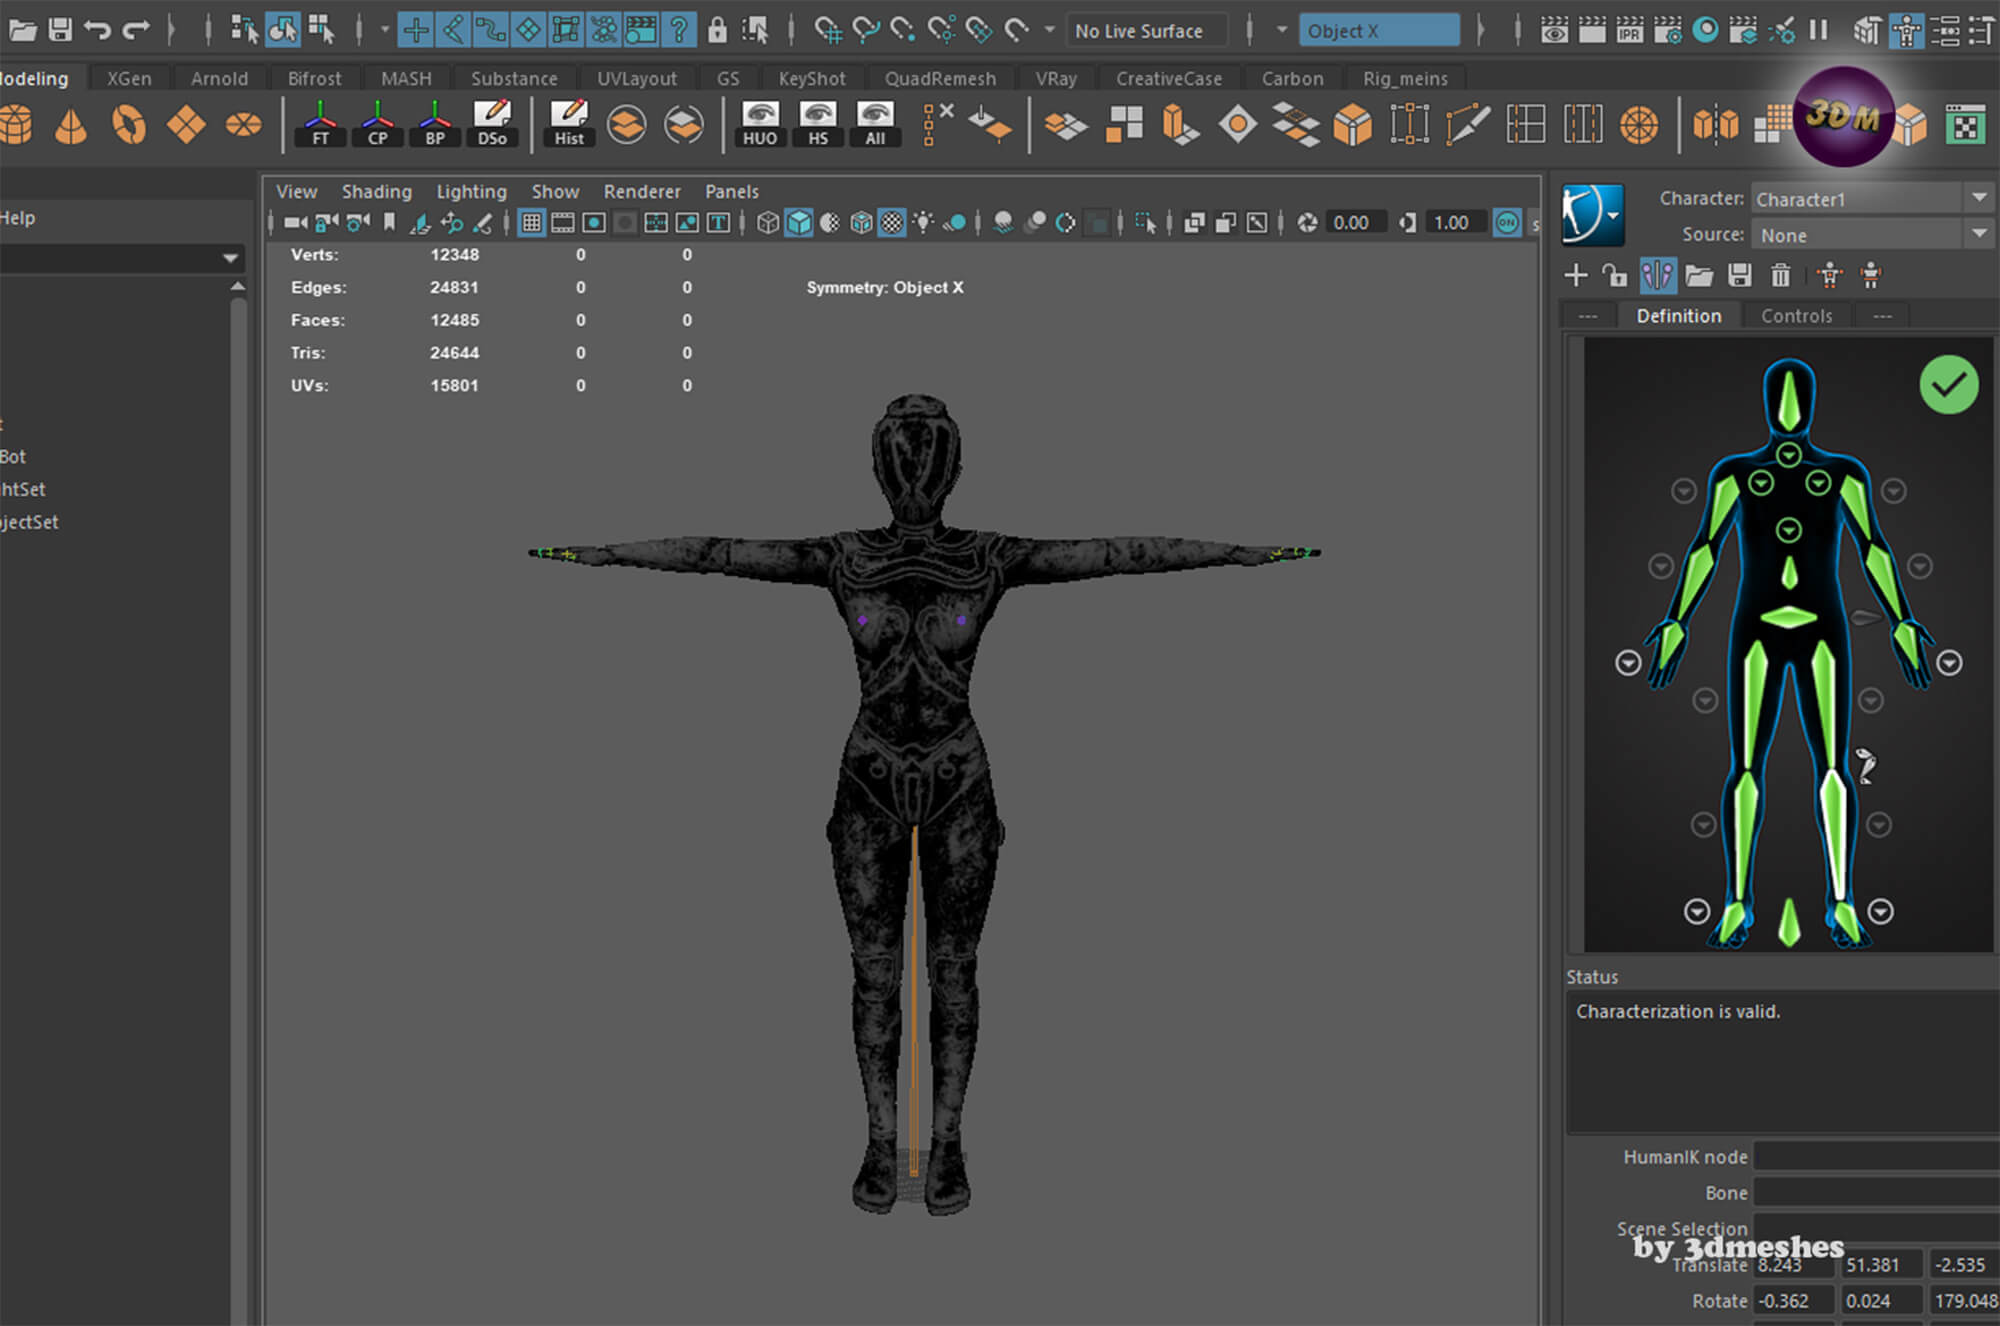Screen dimensions: 2000x1326
Task: Click the HumanIK node input field
Action: point(1875,1157)
